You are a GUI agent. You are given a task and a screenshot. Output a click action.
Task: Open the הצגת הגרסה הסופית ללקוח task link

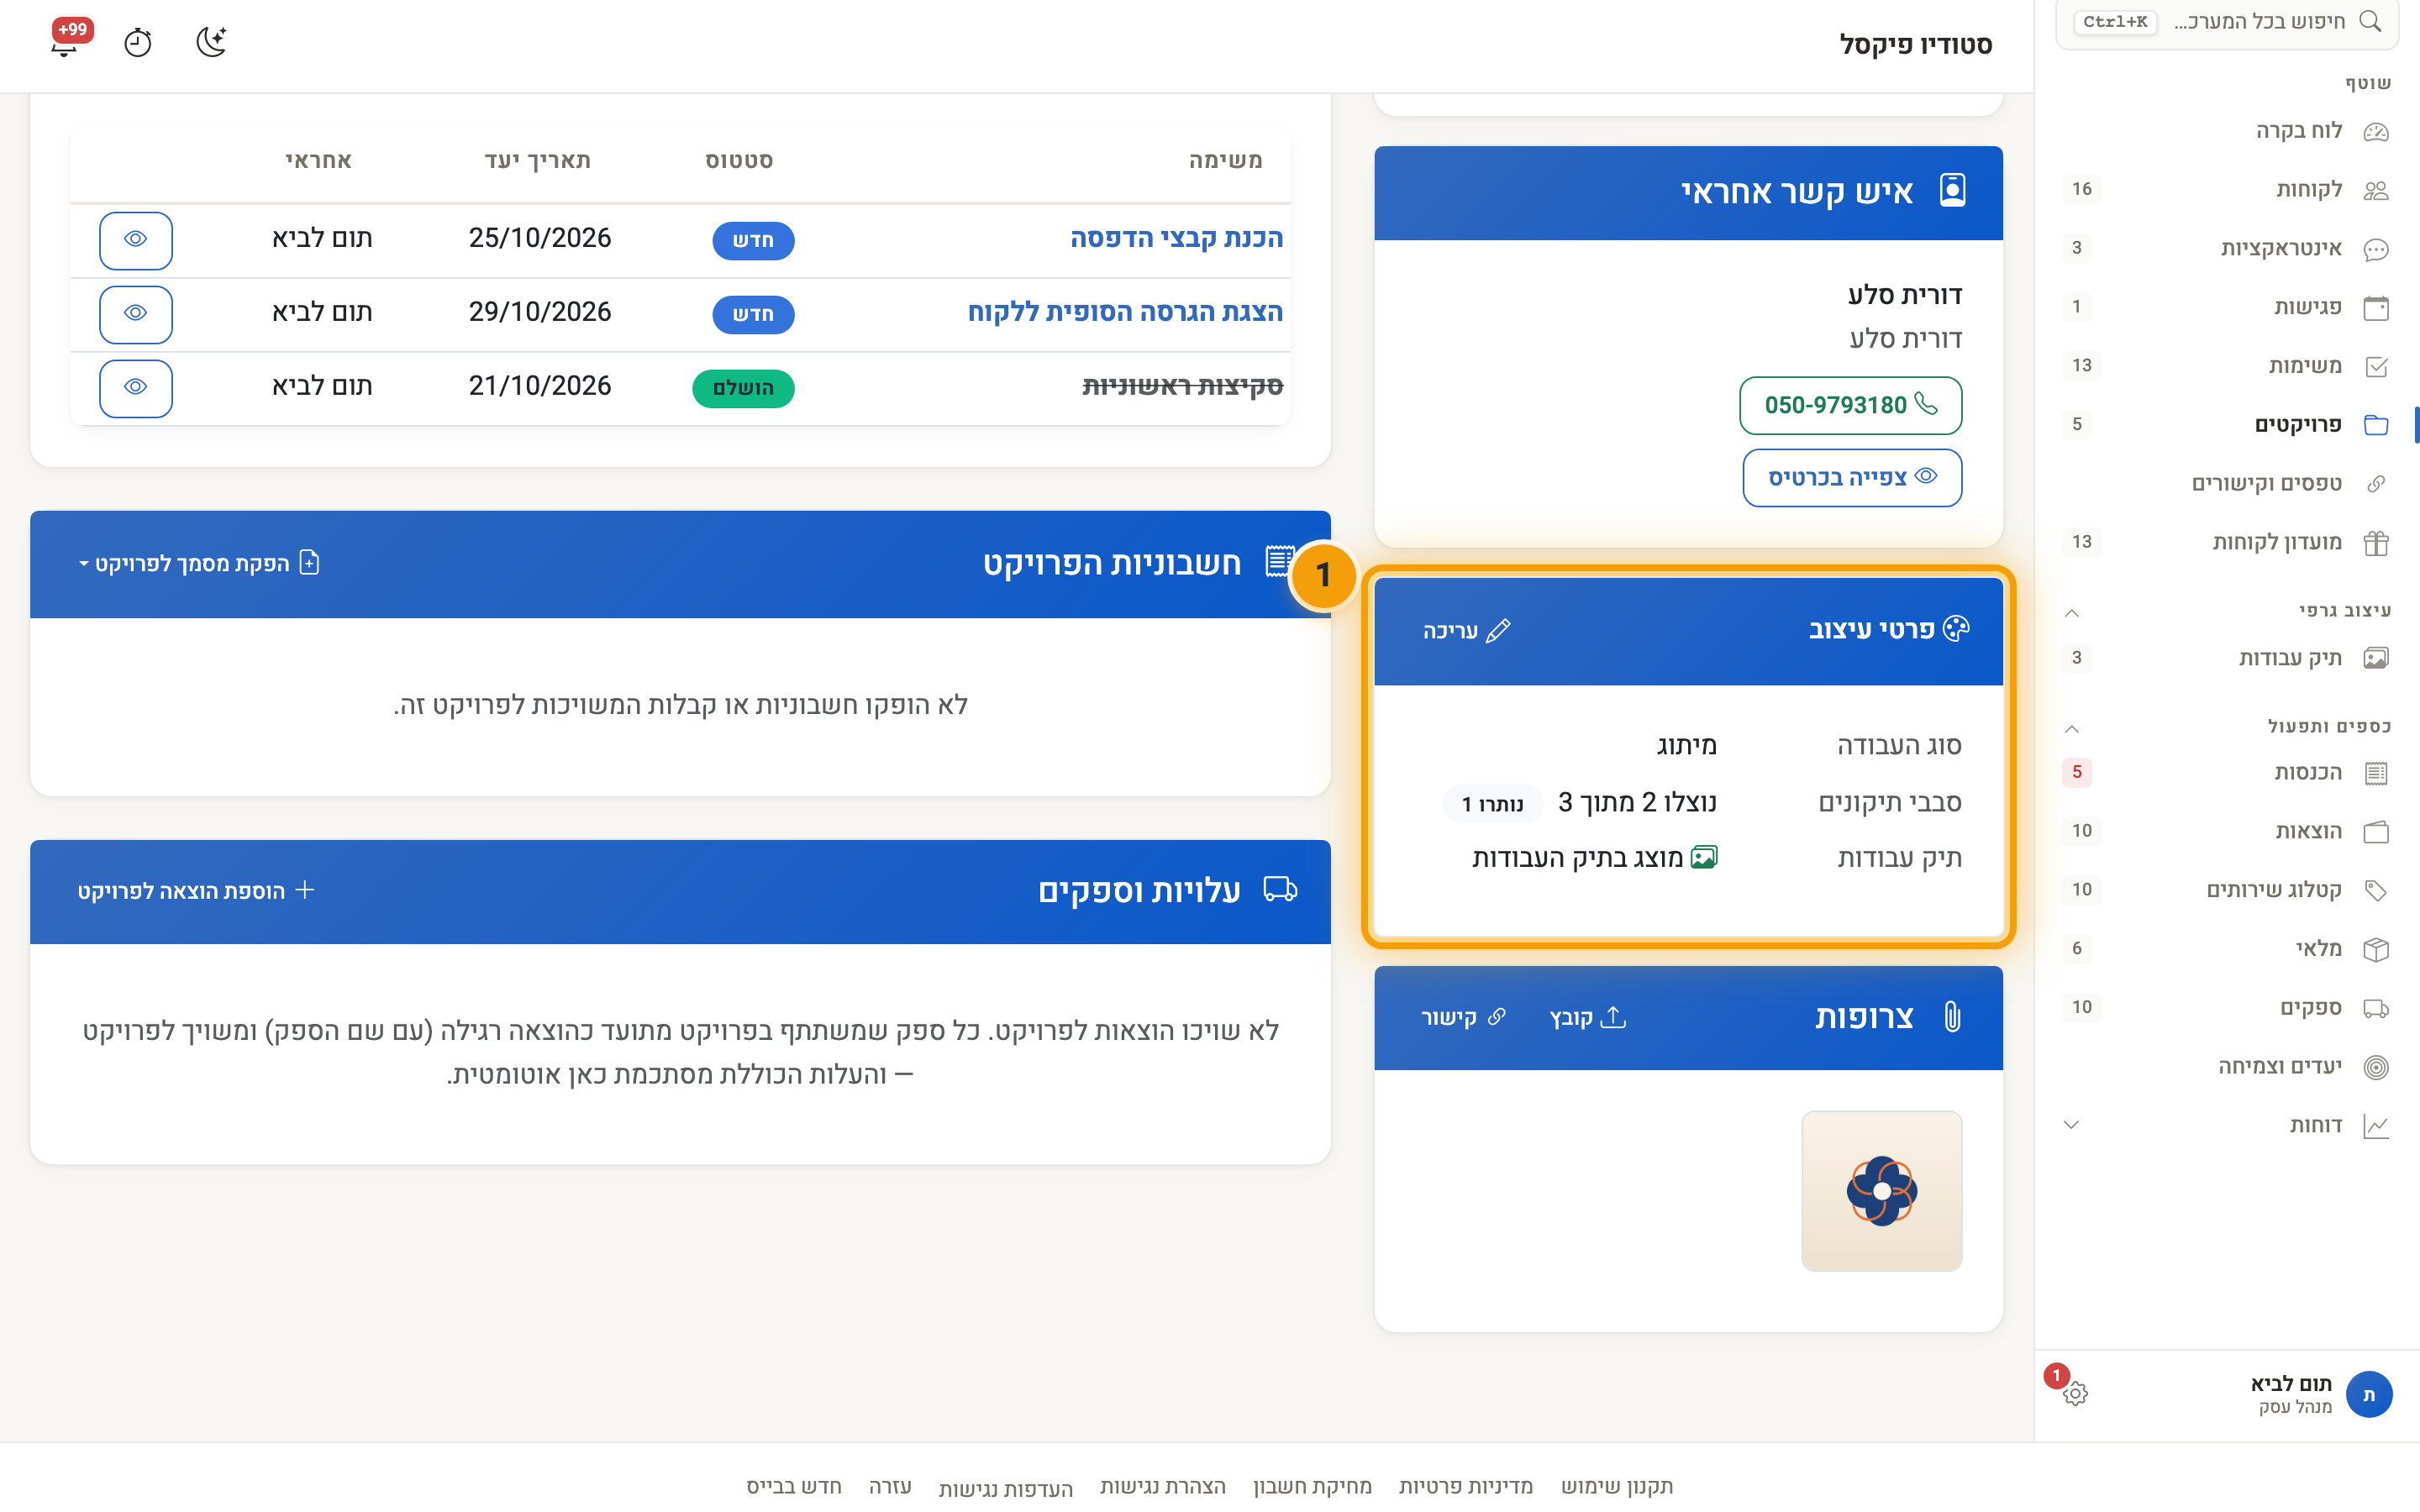(x=1125, y=312)
